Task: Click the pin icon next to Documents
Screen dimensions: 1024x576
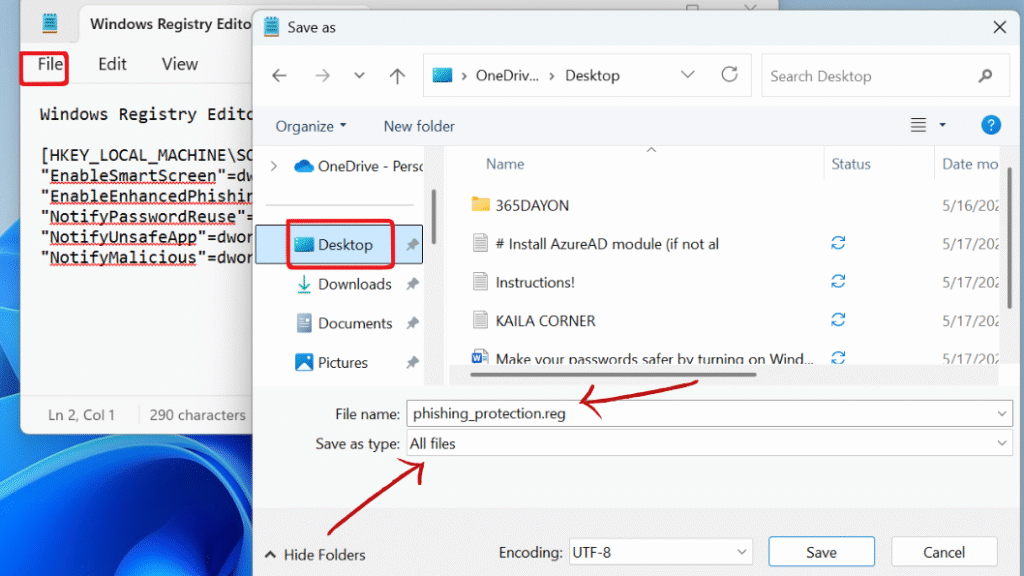Action: [412, 323]
